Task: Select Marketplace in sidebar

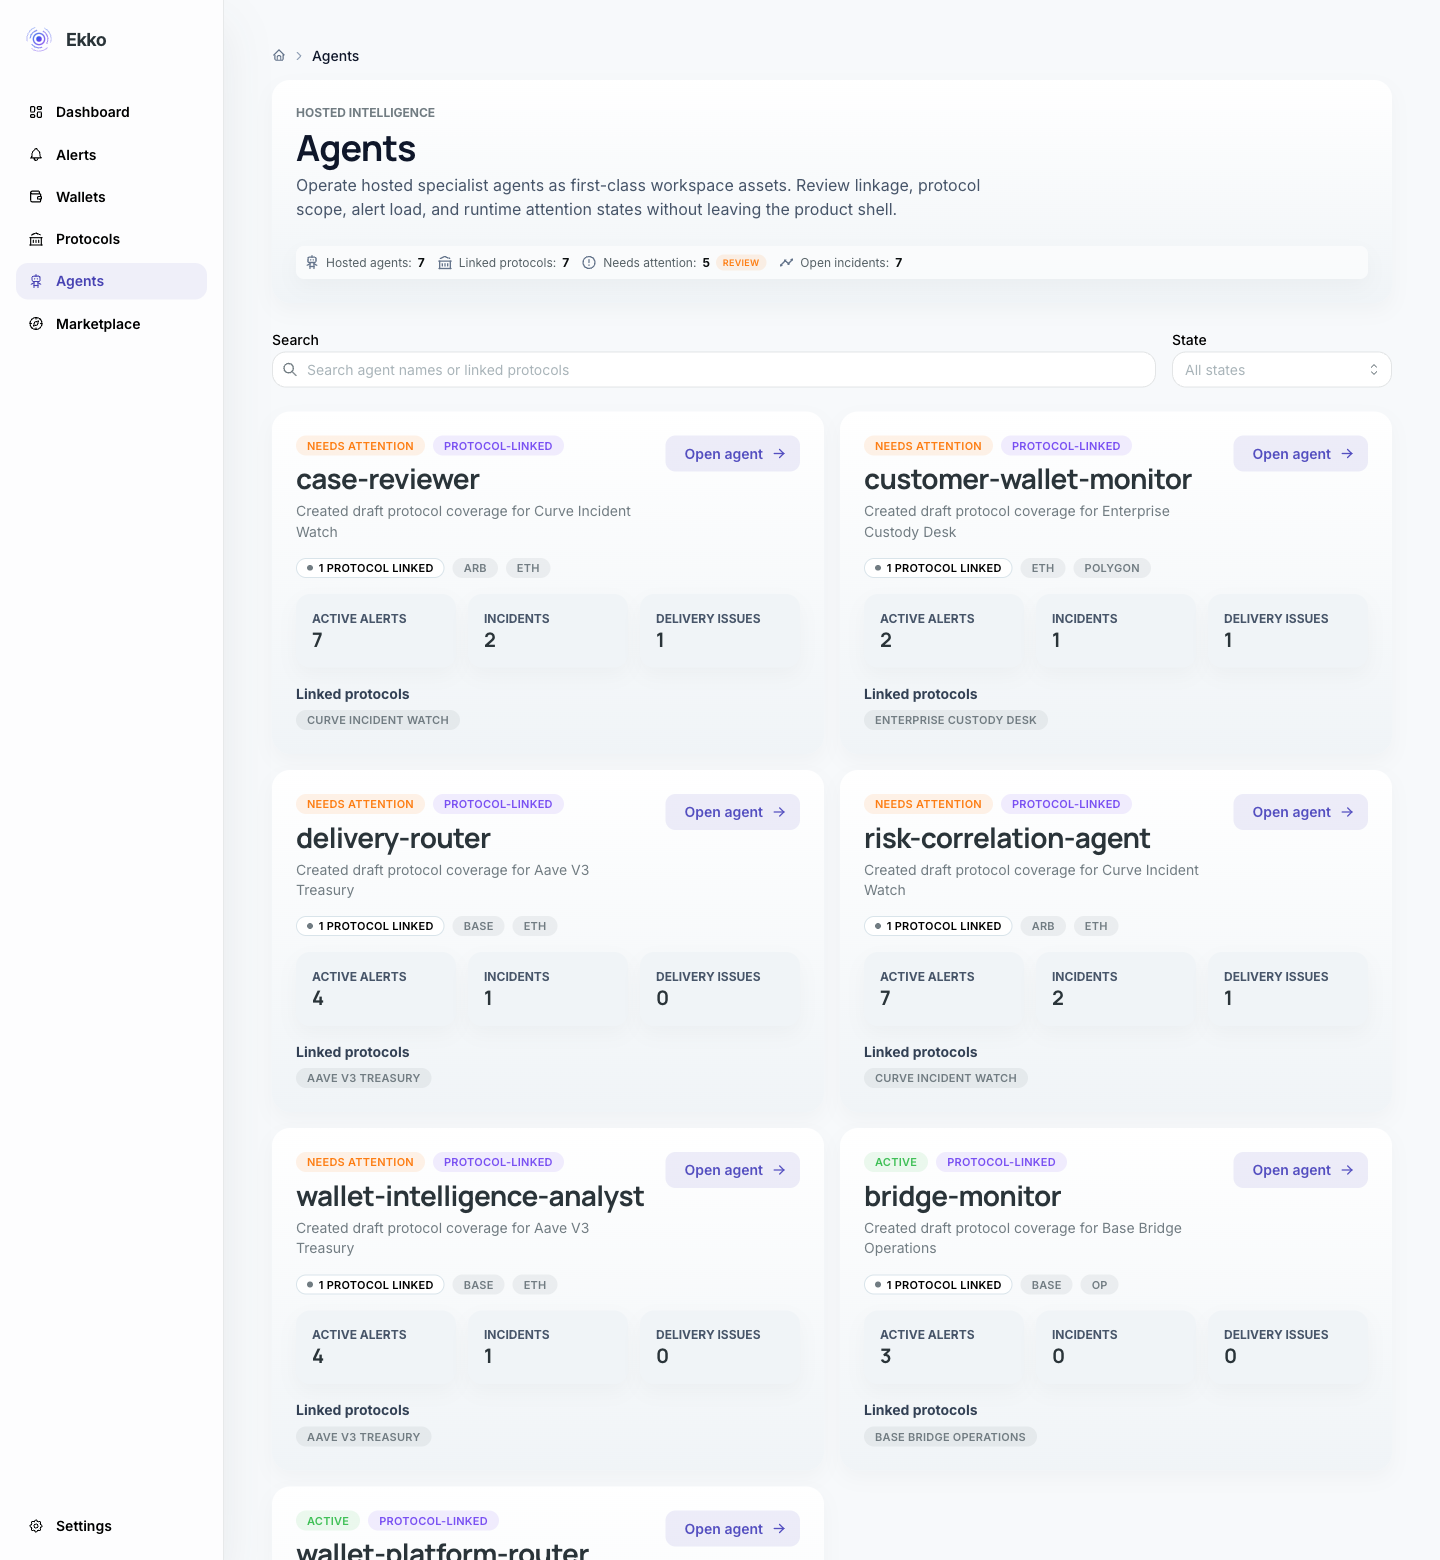Action: pyautogui.click(x=111, y=324)
